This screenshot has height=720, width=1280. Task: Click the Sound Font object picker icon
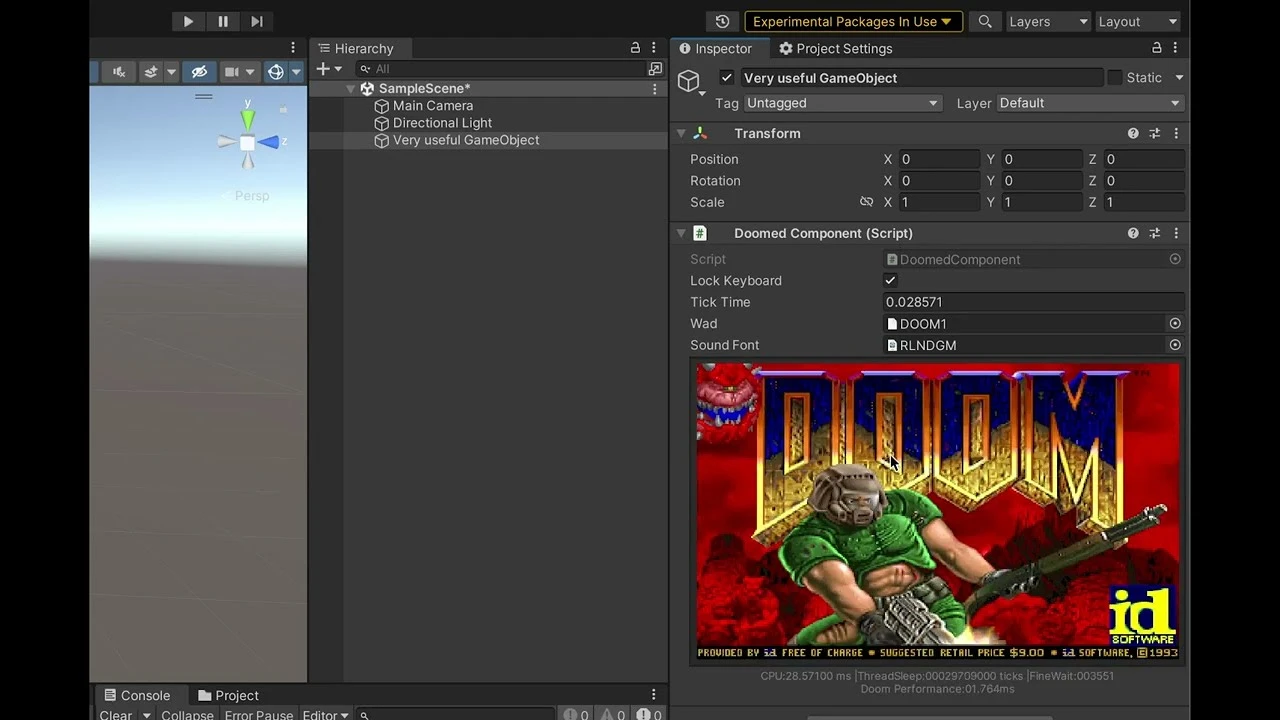coord(1175,345)
